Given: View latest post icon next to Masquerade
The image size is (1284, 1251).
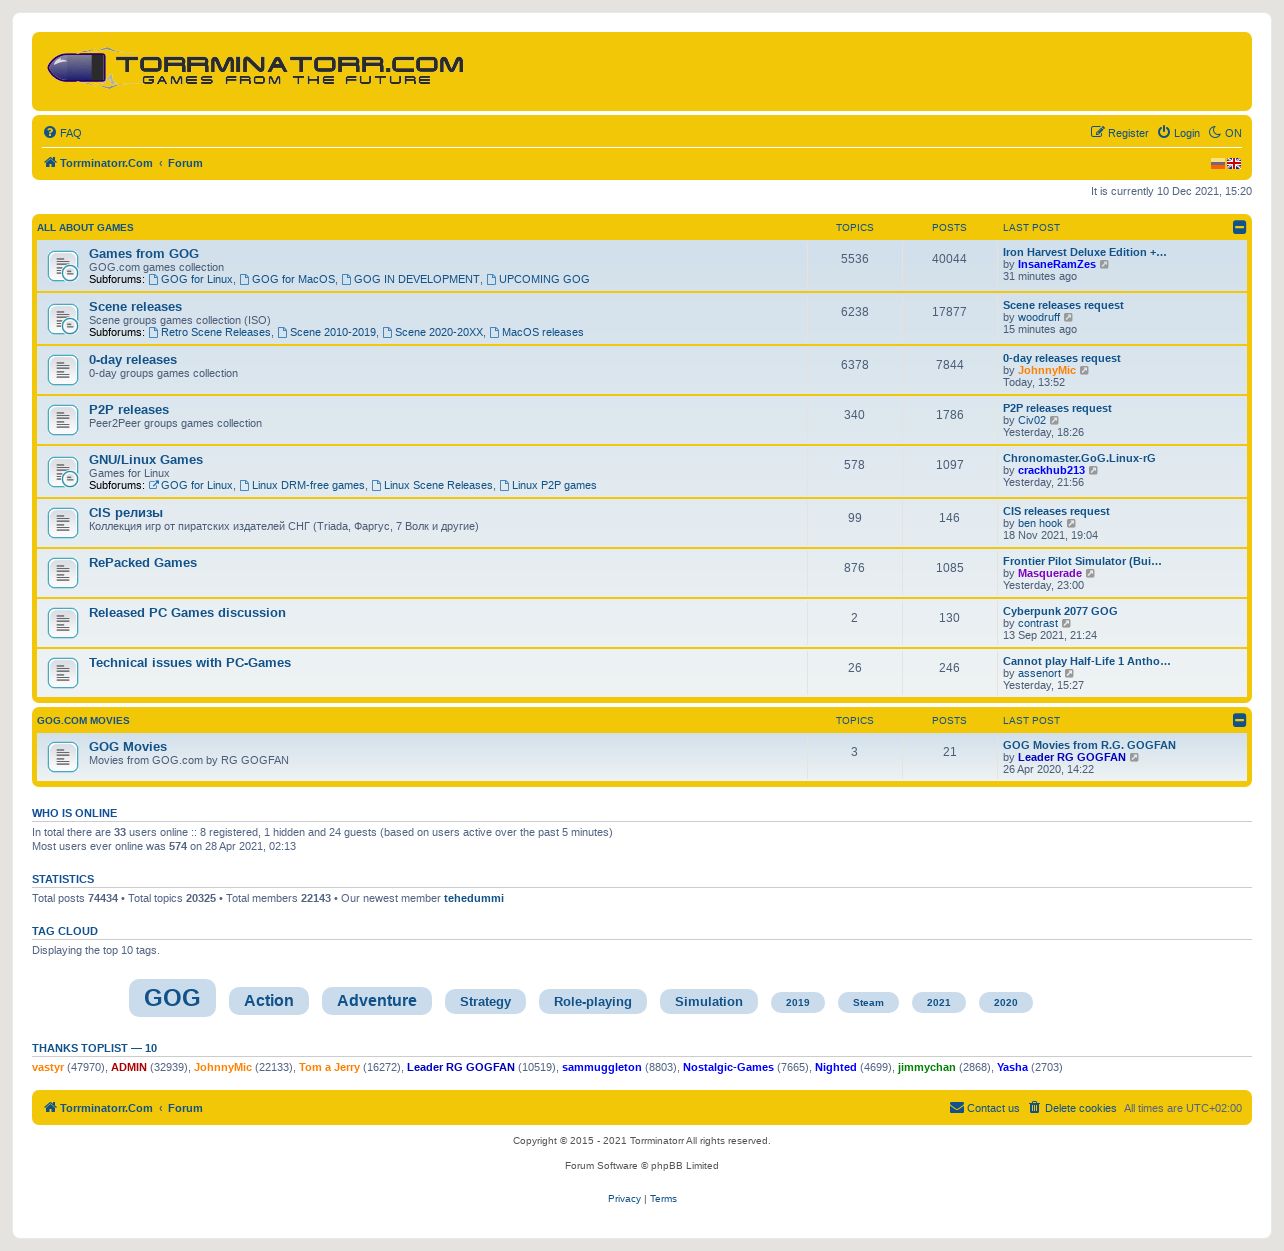Looking at the screenshot, I should [x=1091, y=574].
